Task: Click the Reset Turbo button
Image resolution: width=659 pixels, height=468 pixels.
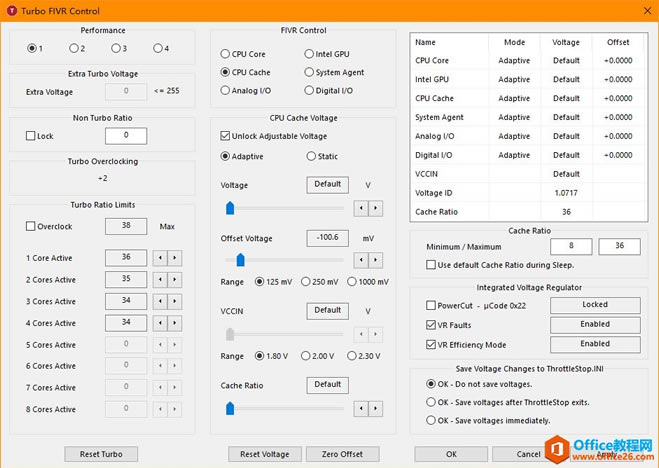Action: pyautogui.click(x=101, y=454)
